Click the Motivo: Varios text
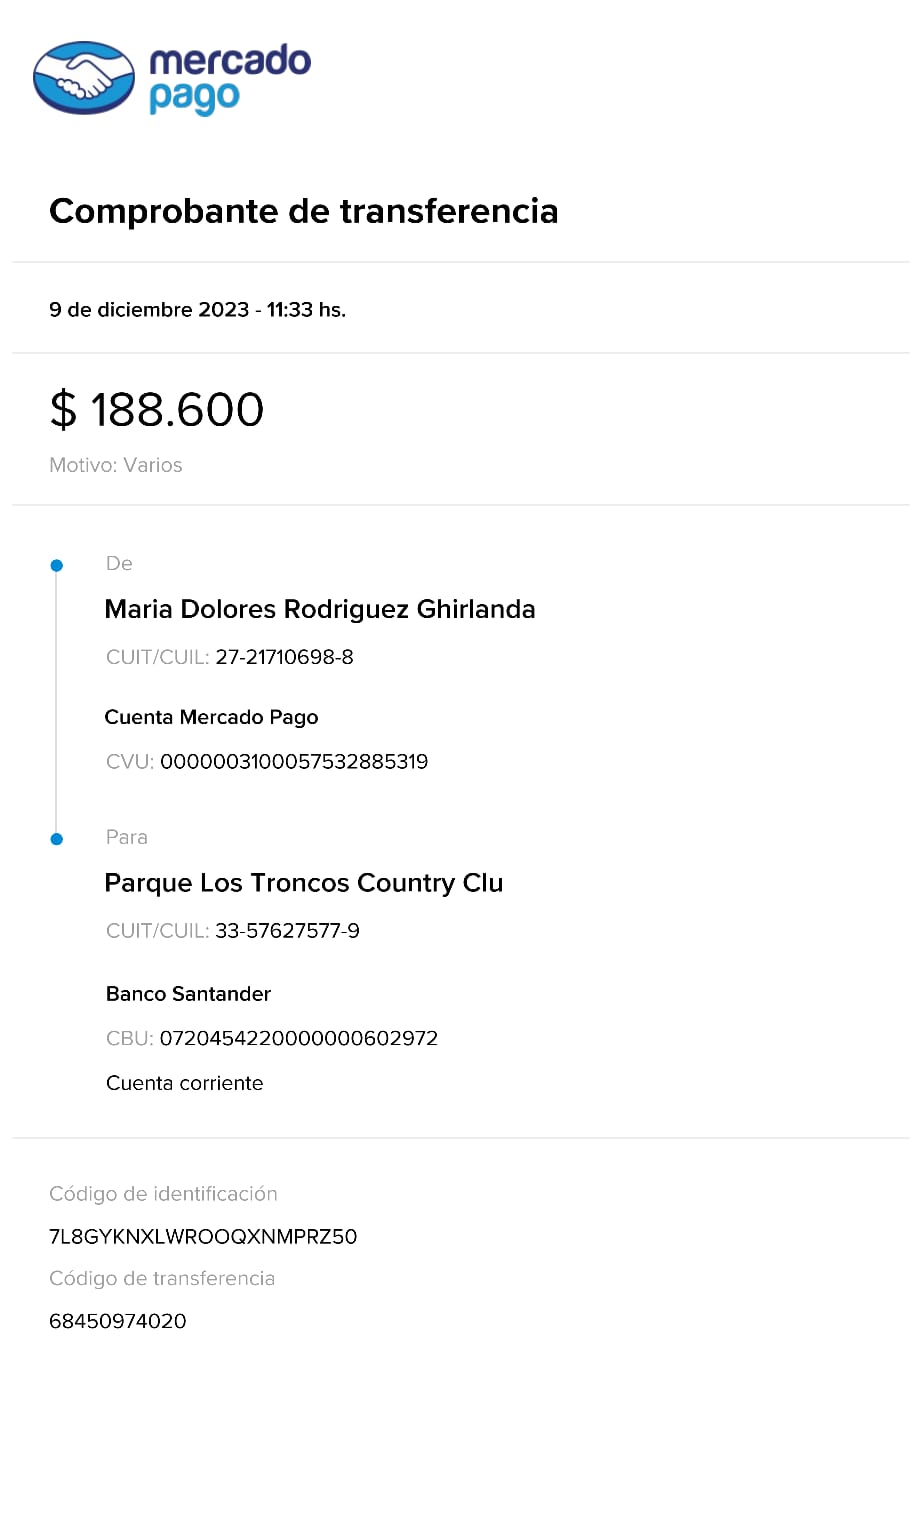This screenshot has width=922, height=1537. [x=116, y=465]
